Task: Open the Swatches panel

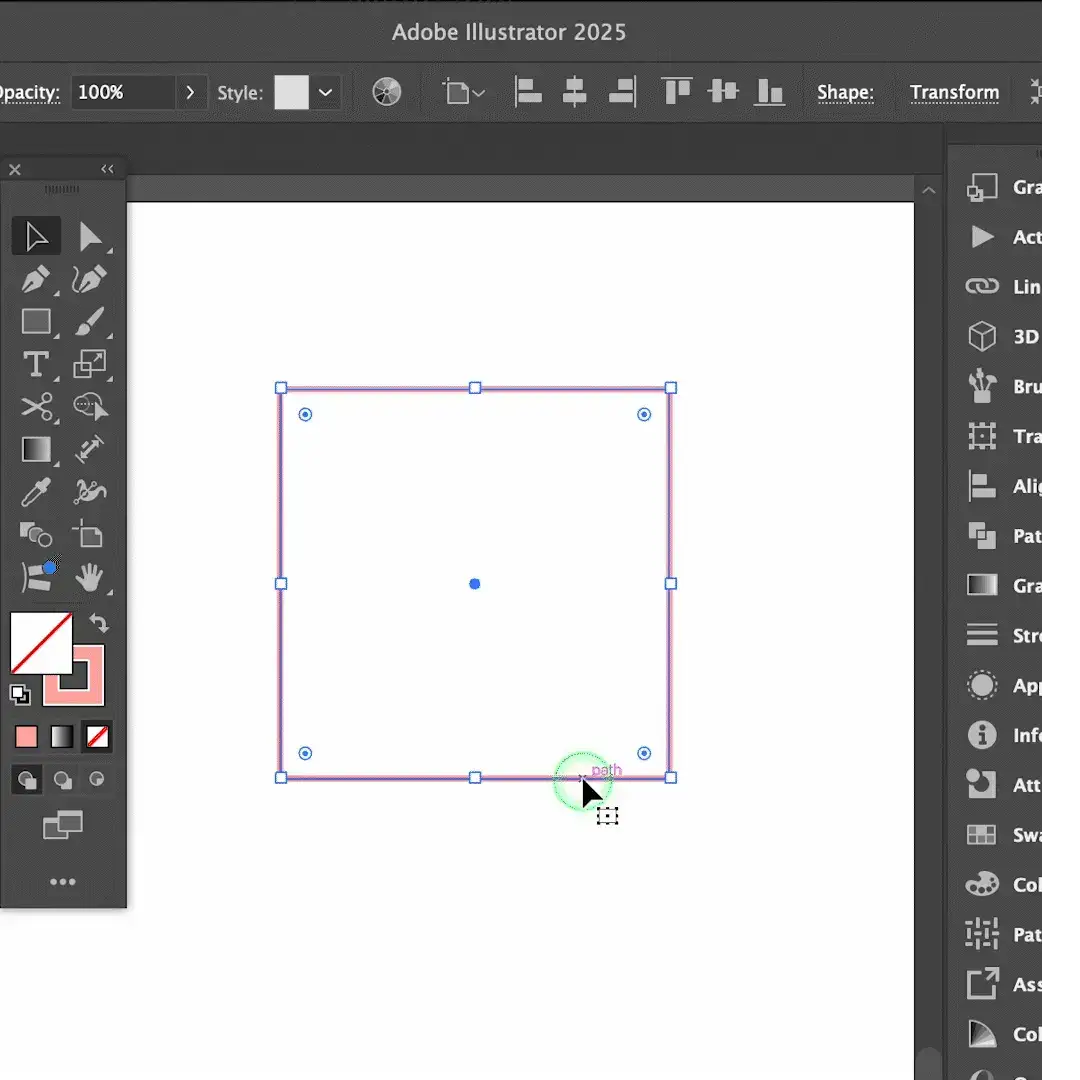Action: point(981,835)
